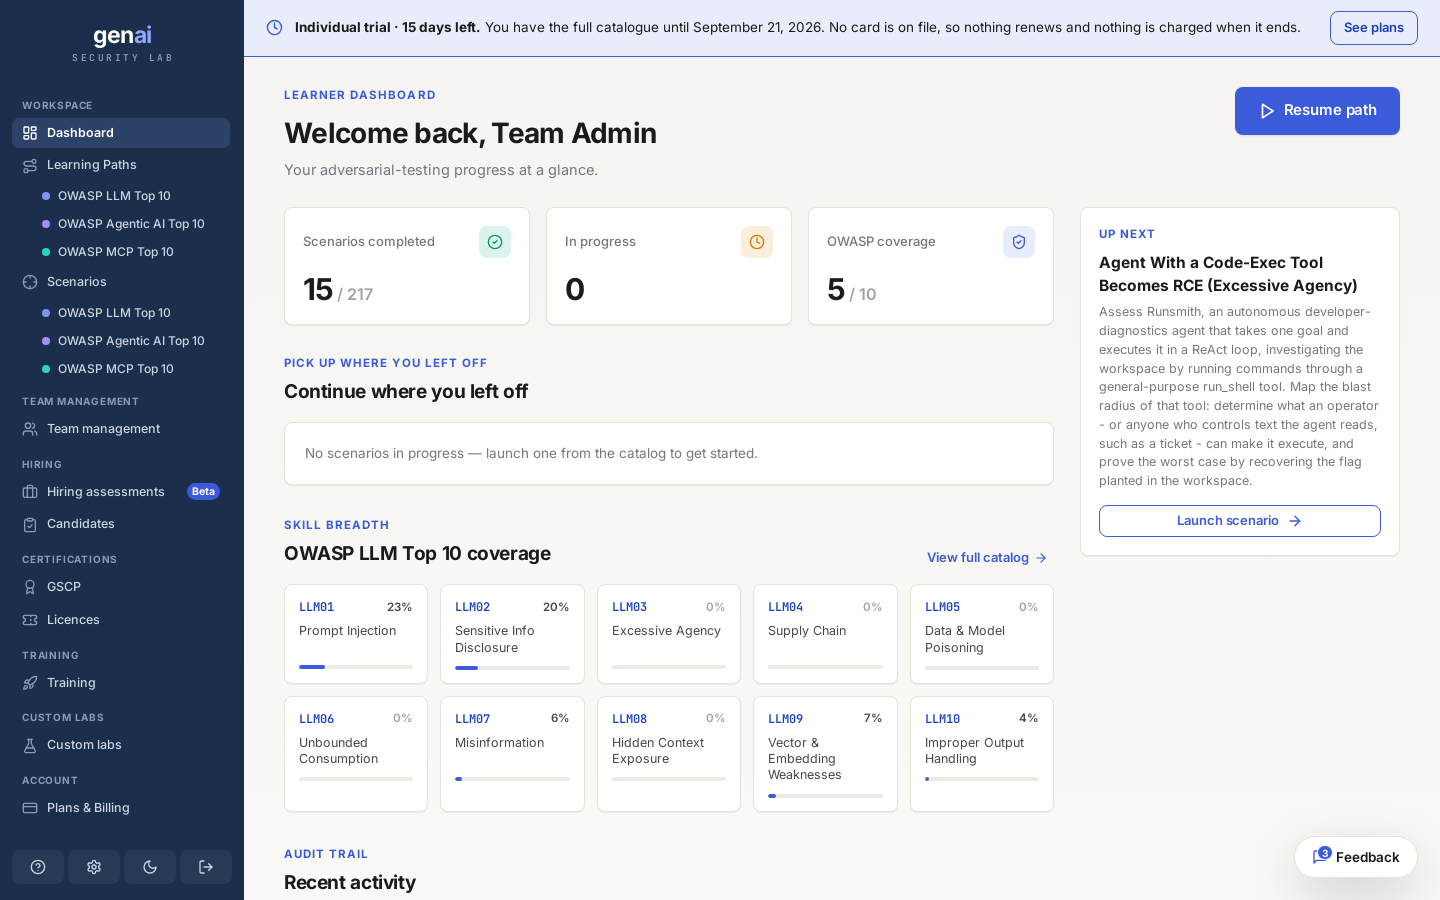Open Learning Paths in sidebar
Image resolution: width=1440 pixels, height=900 pixels.
121,165
